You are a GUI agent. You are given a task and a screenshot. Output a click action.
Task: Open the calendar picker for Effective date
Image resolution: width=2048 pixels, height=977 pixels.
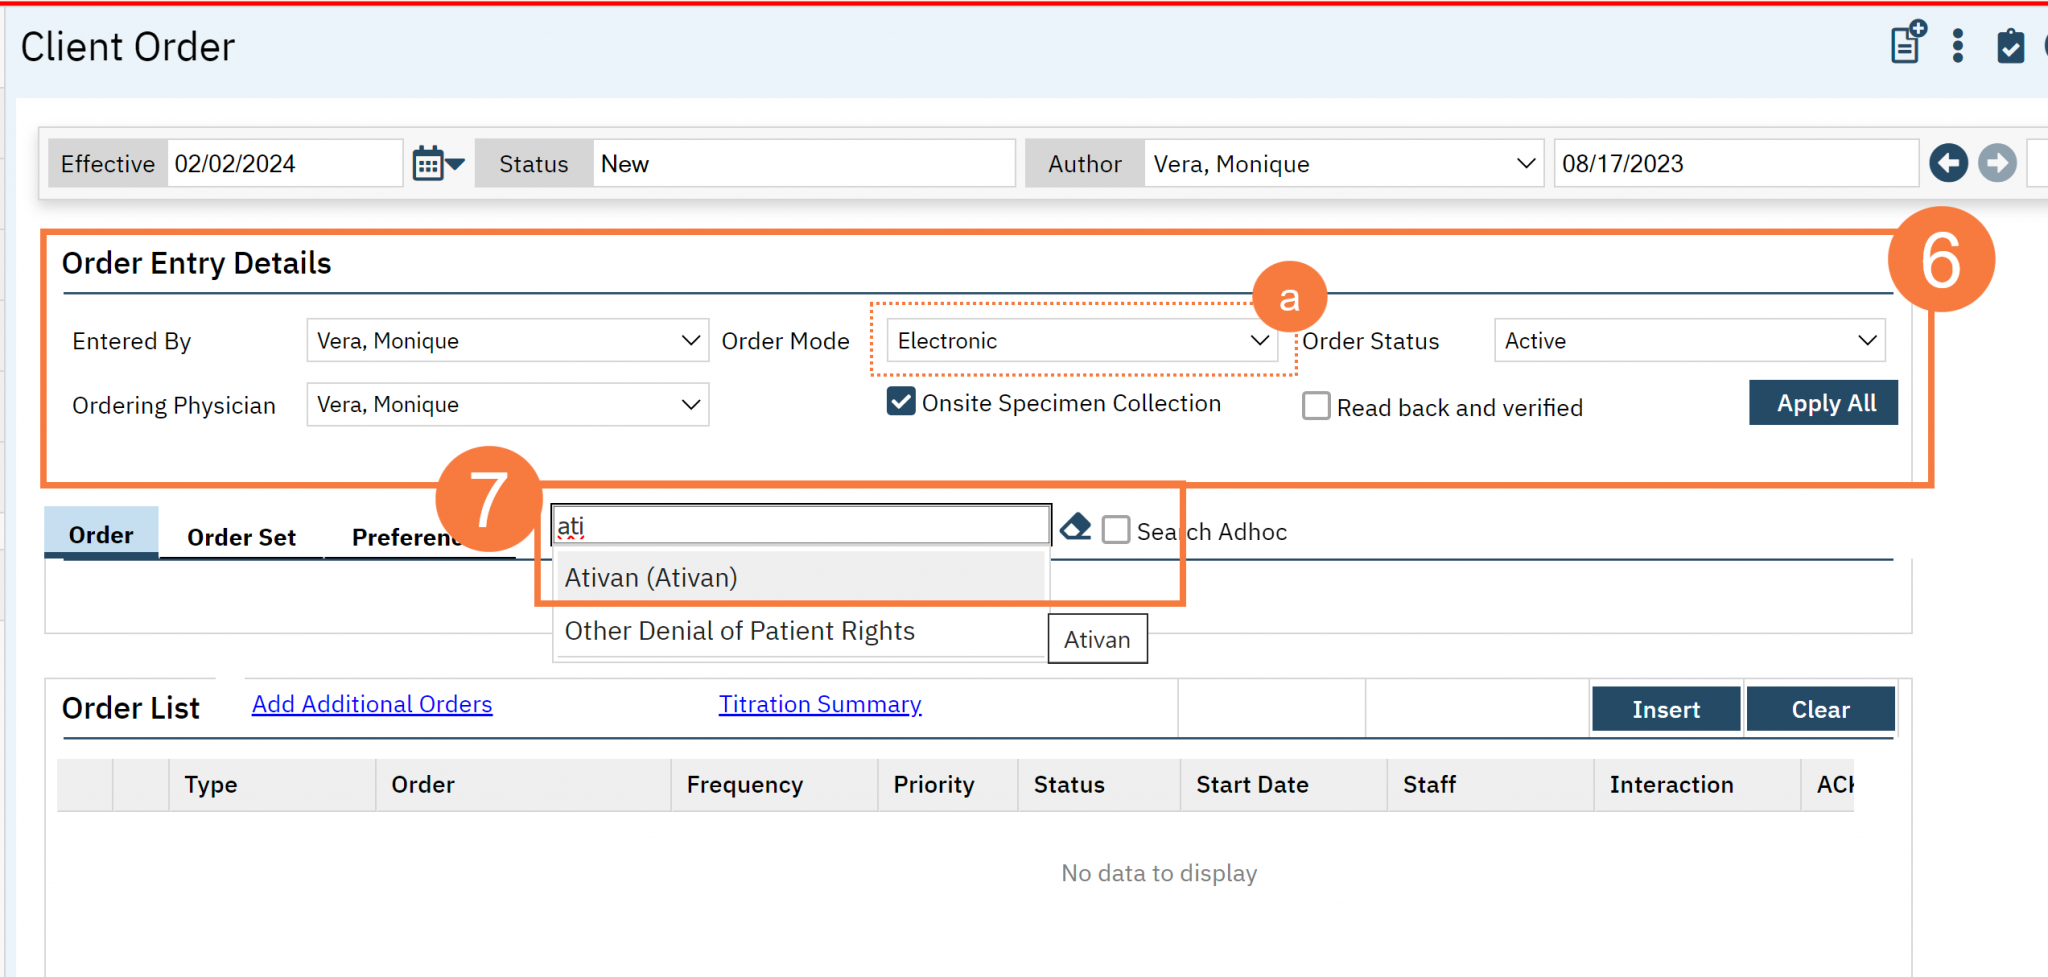pyautogui.click(x=430, y=162)
